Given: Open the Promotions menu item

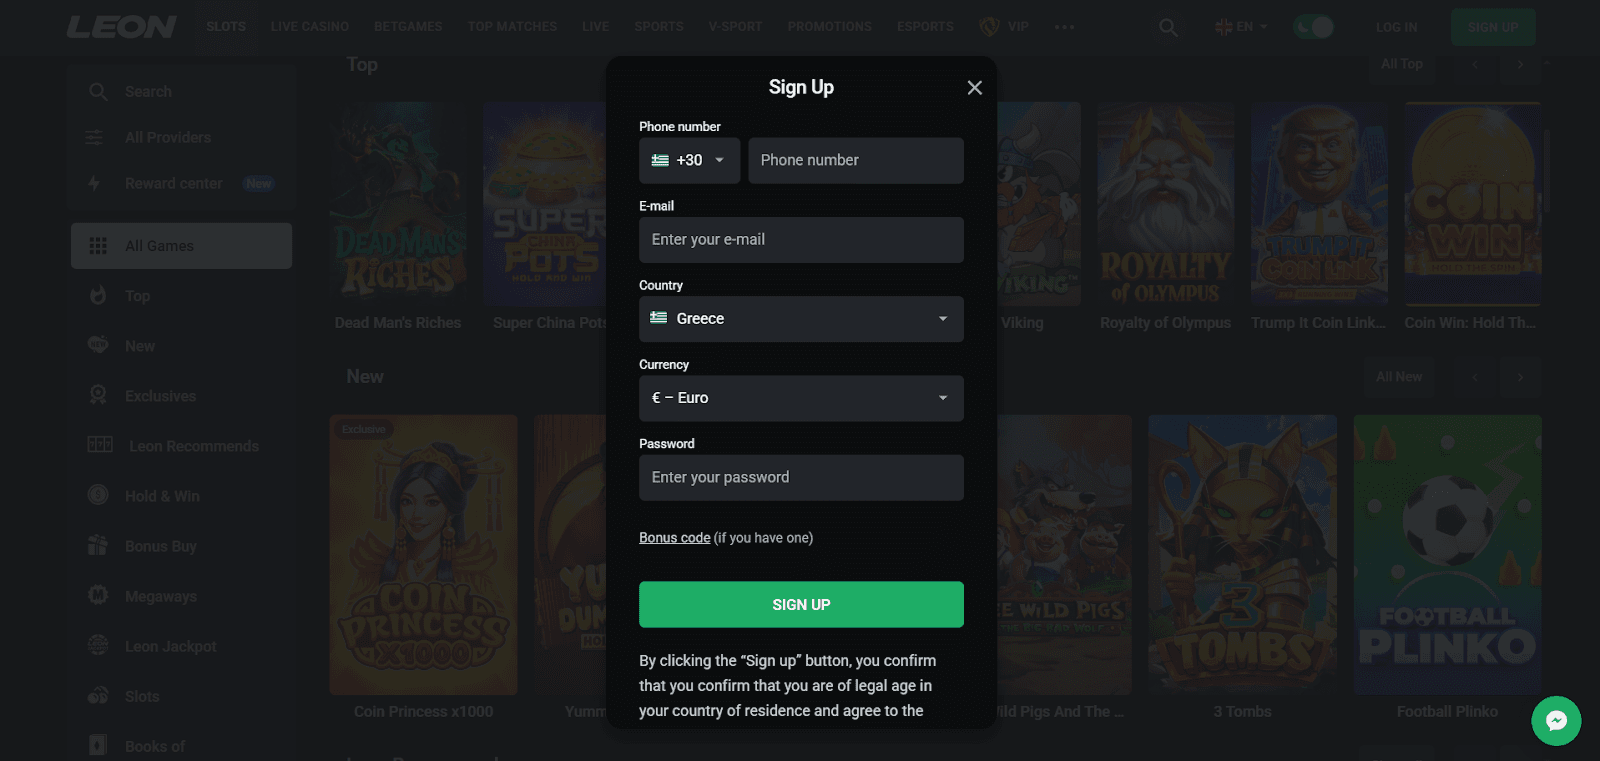Looking at the screenshot, I should 829,27.
